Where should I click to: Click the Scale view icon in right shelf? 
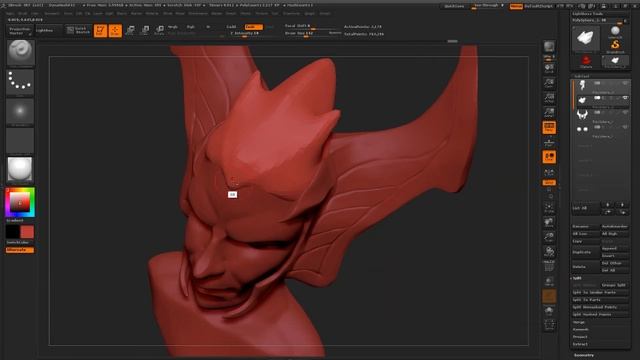coord(549,238)
